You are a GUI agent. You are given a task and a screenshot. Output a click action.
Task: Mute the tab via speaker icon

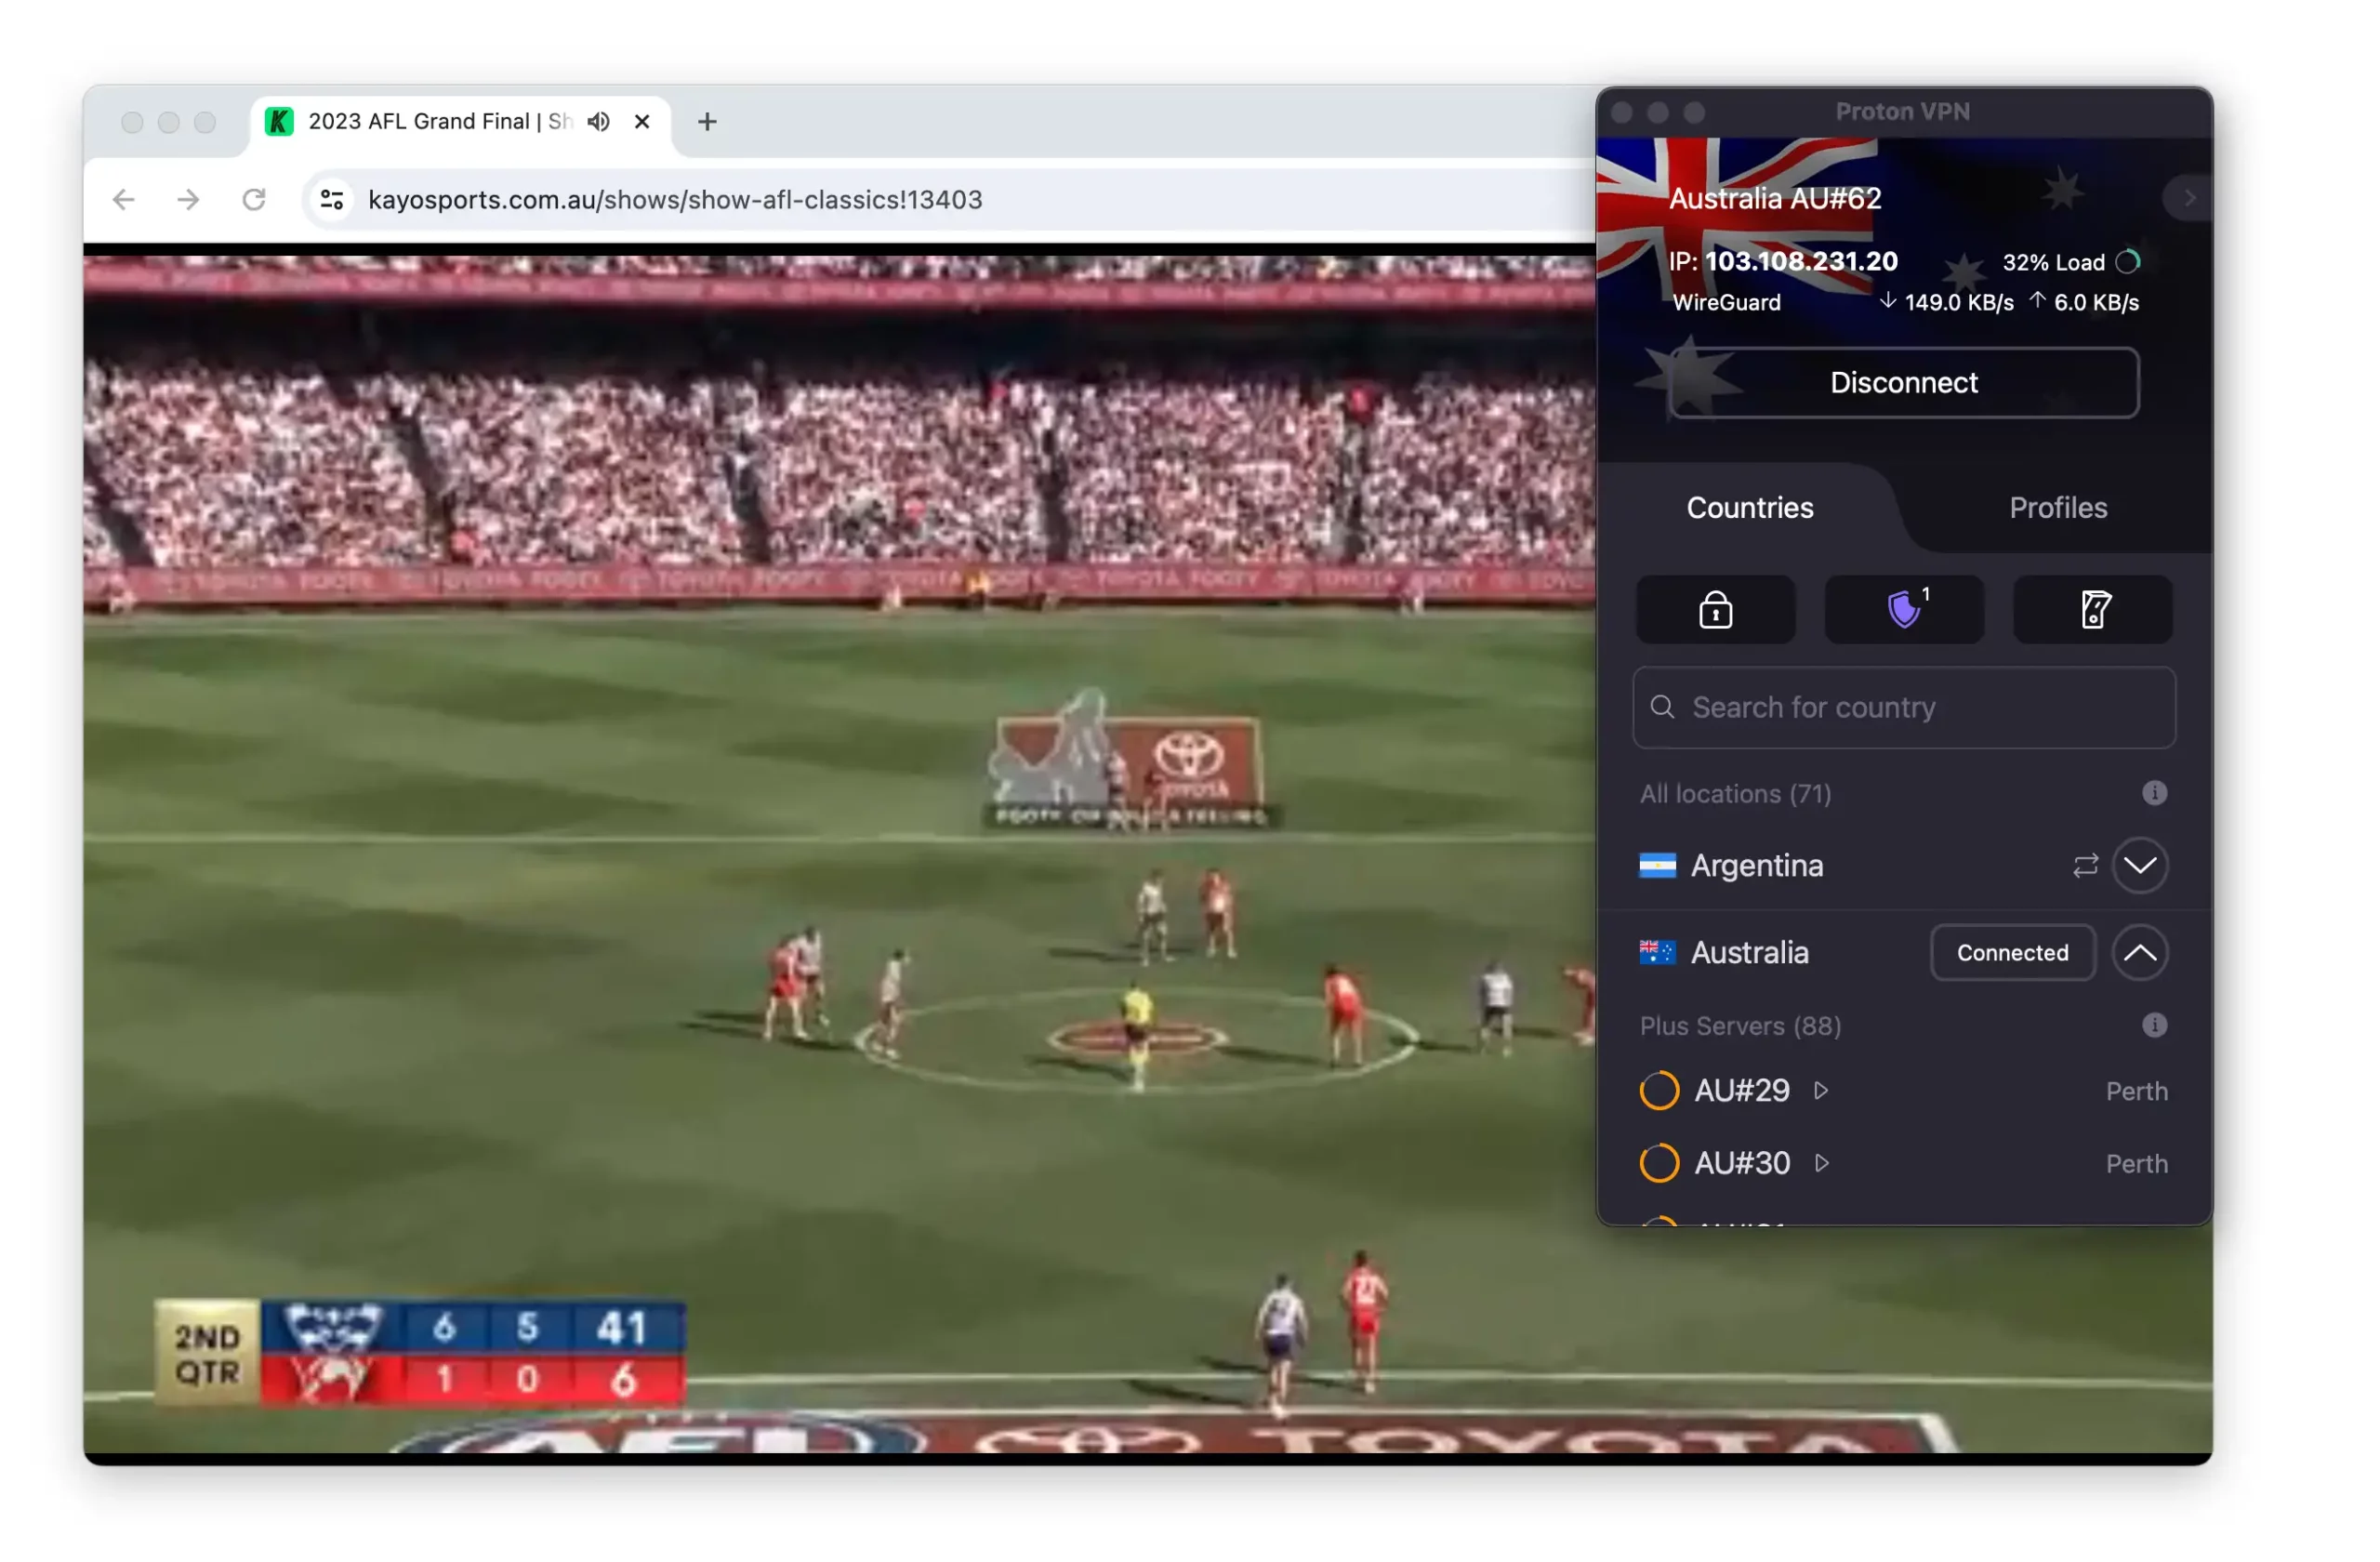(598, 121)
